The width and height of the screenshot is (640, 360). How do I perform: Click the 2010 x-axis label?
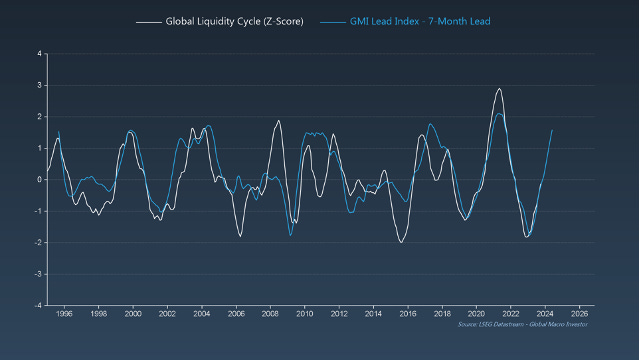(304, 313)
